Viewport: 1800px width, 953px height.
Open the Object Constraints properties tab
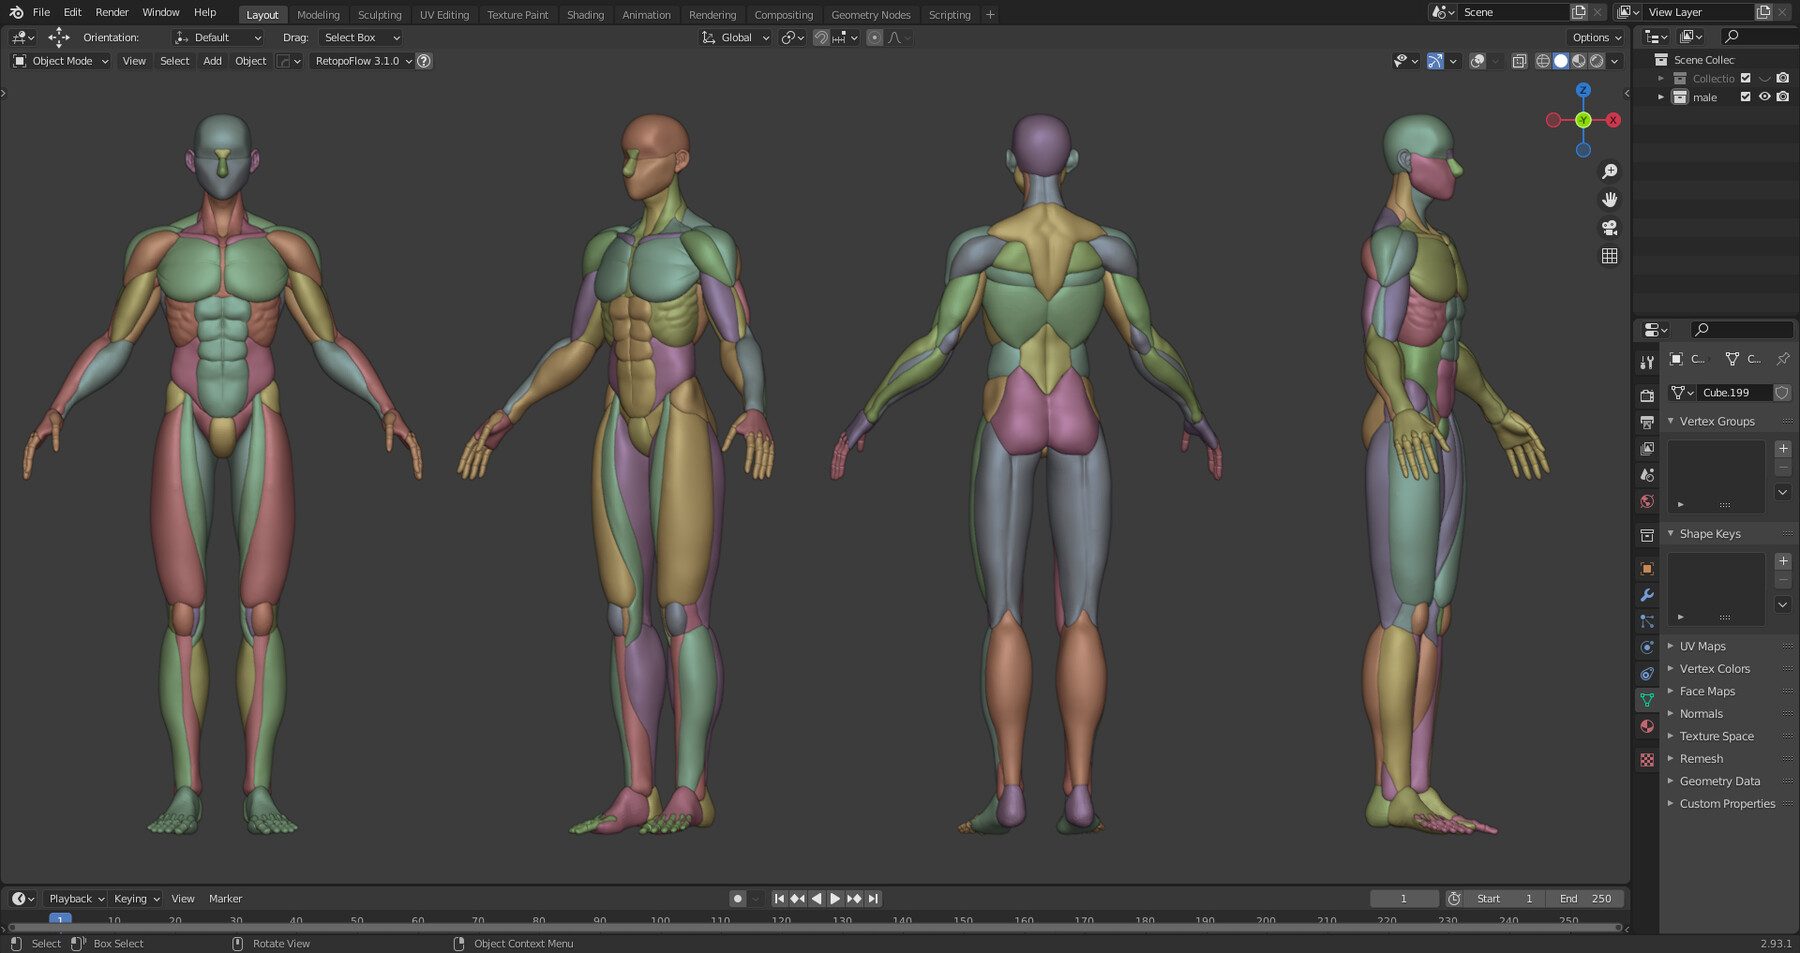[x=1647, y=674]
